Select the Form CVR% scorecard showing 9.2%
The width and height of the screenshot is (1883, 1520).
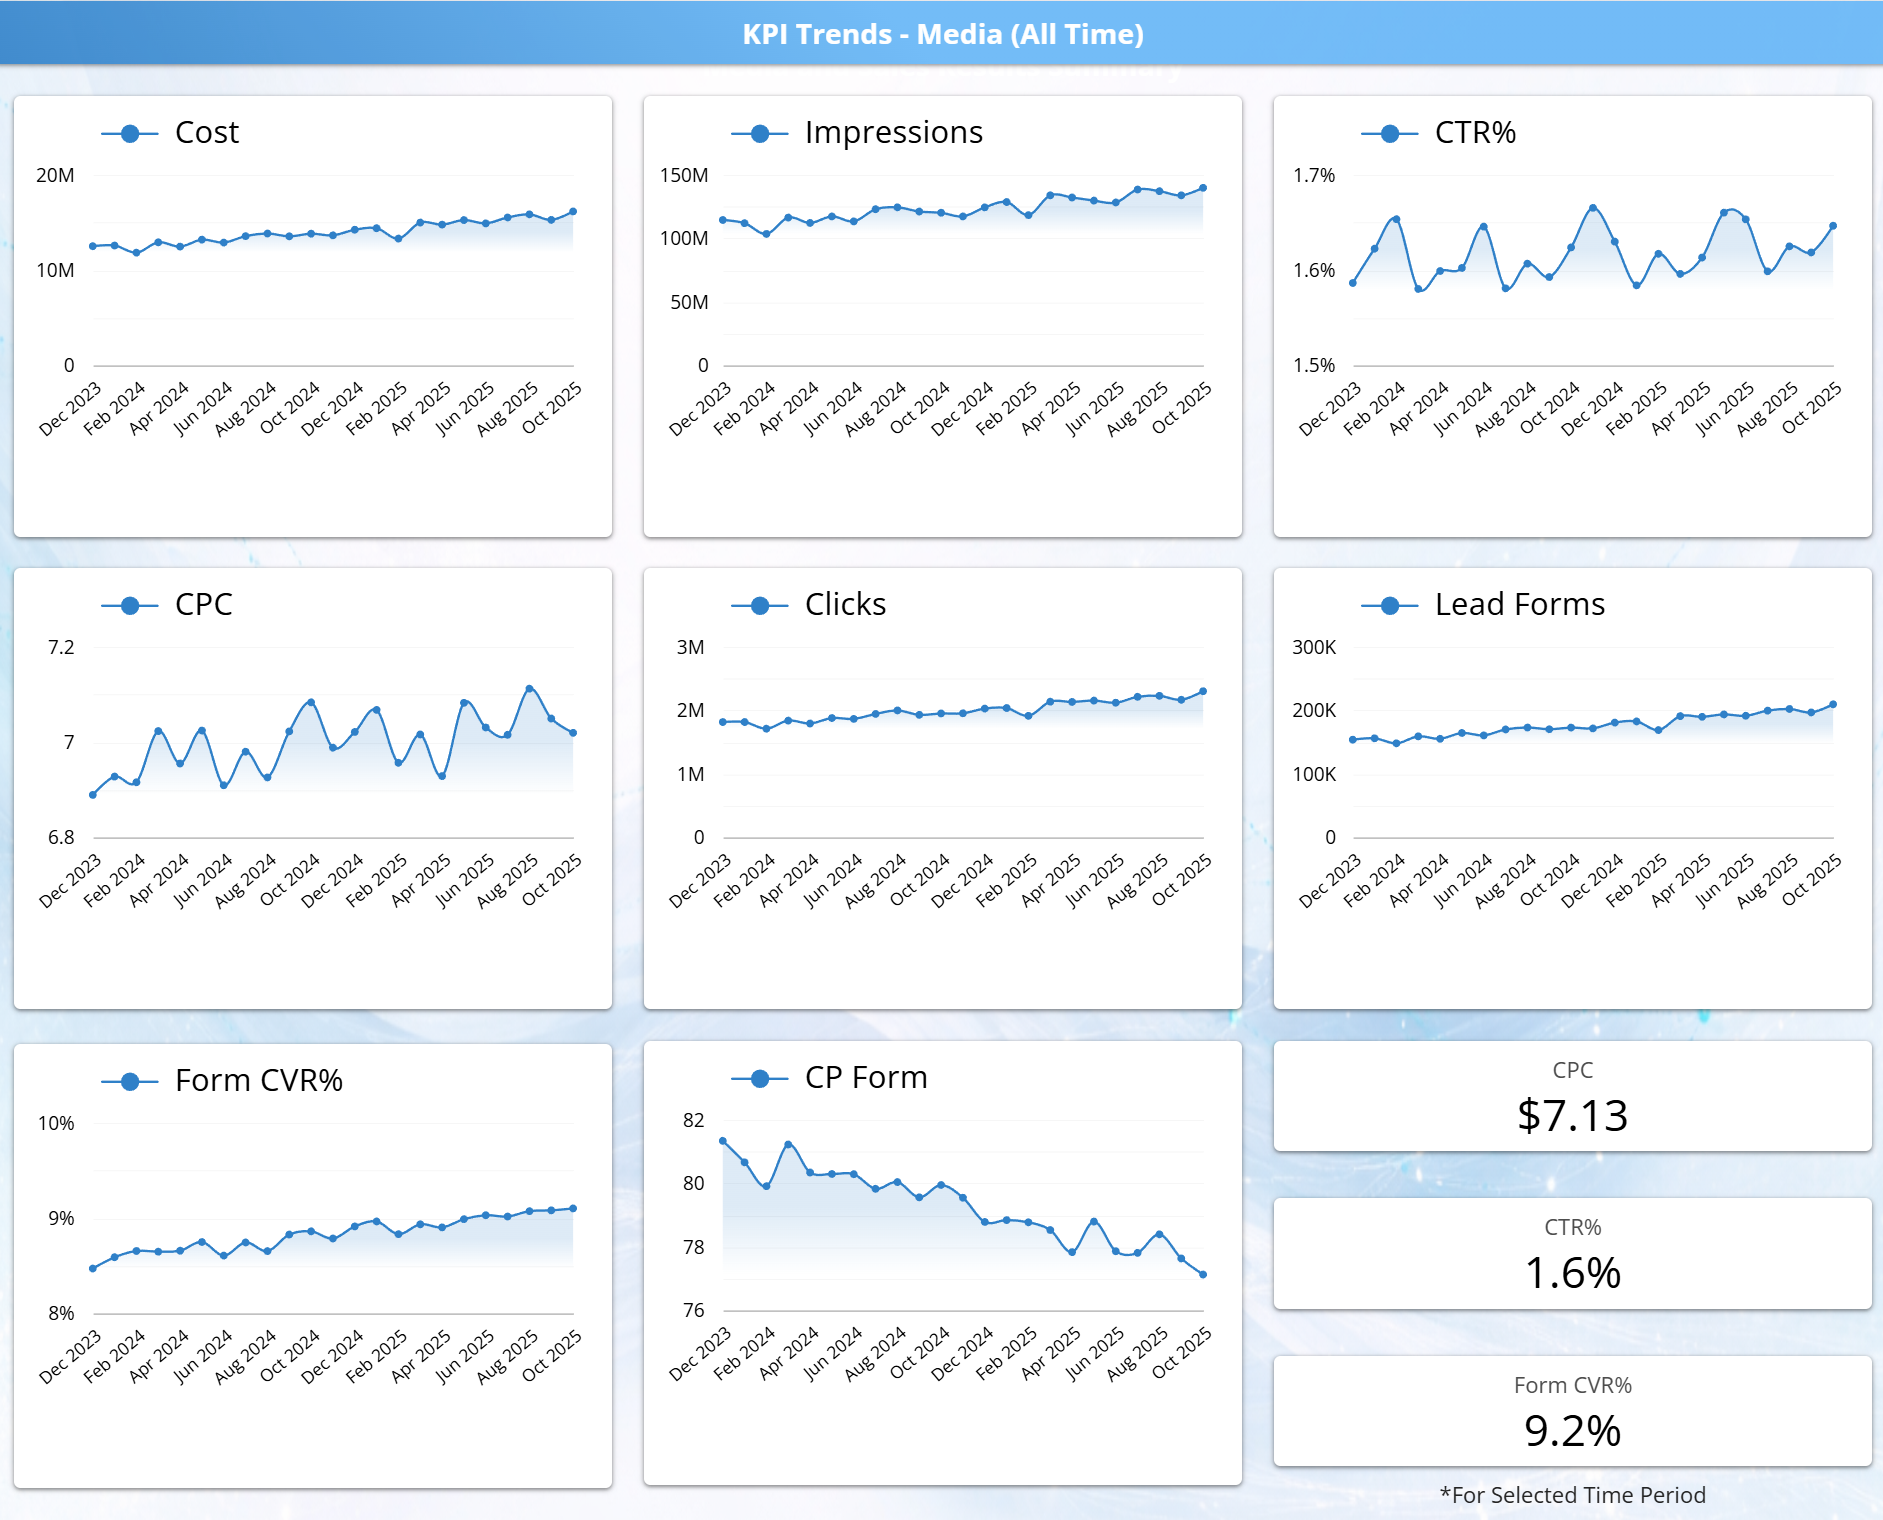point(1572,1412)
